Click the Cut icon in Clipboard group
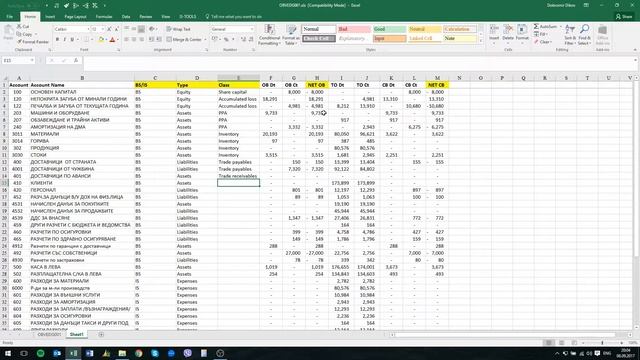 19,27
